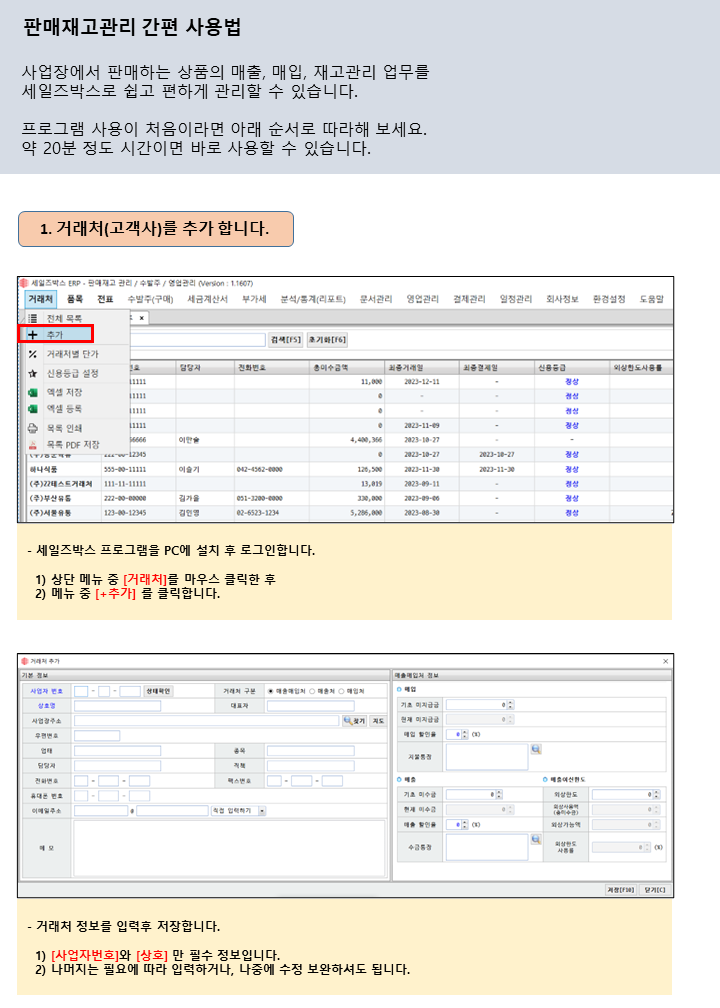Open the 수발주(구매) menu
Viewport: 720px width, 1008px height.
click(x=150, y=299)
